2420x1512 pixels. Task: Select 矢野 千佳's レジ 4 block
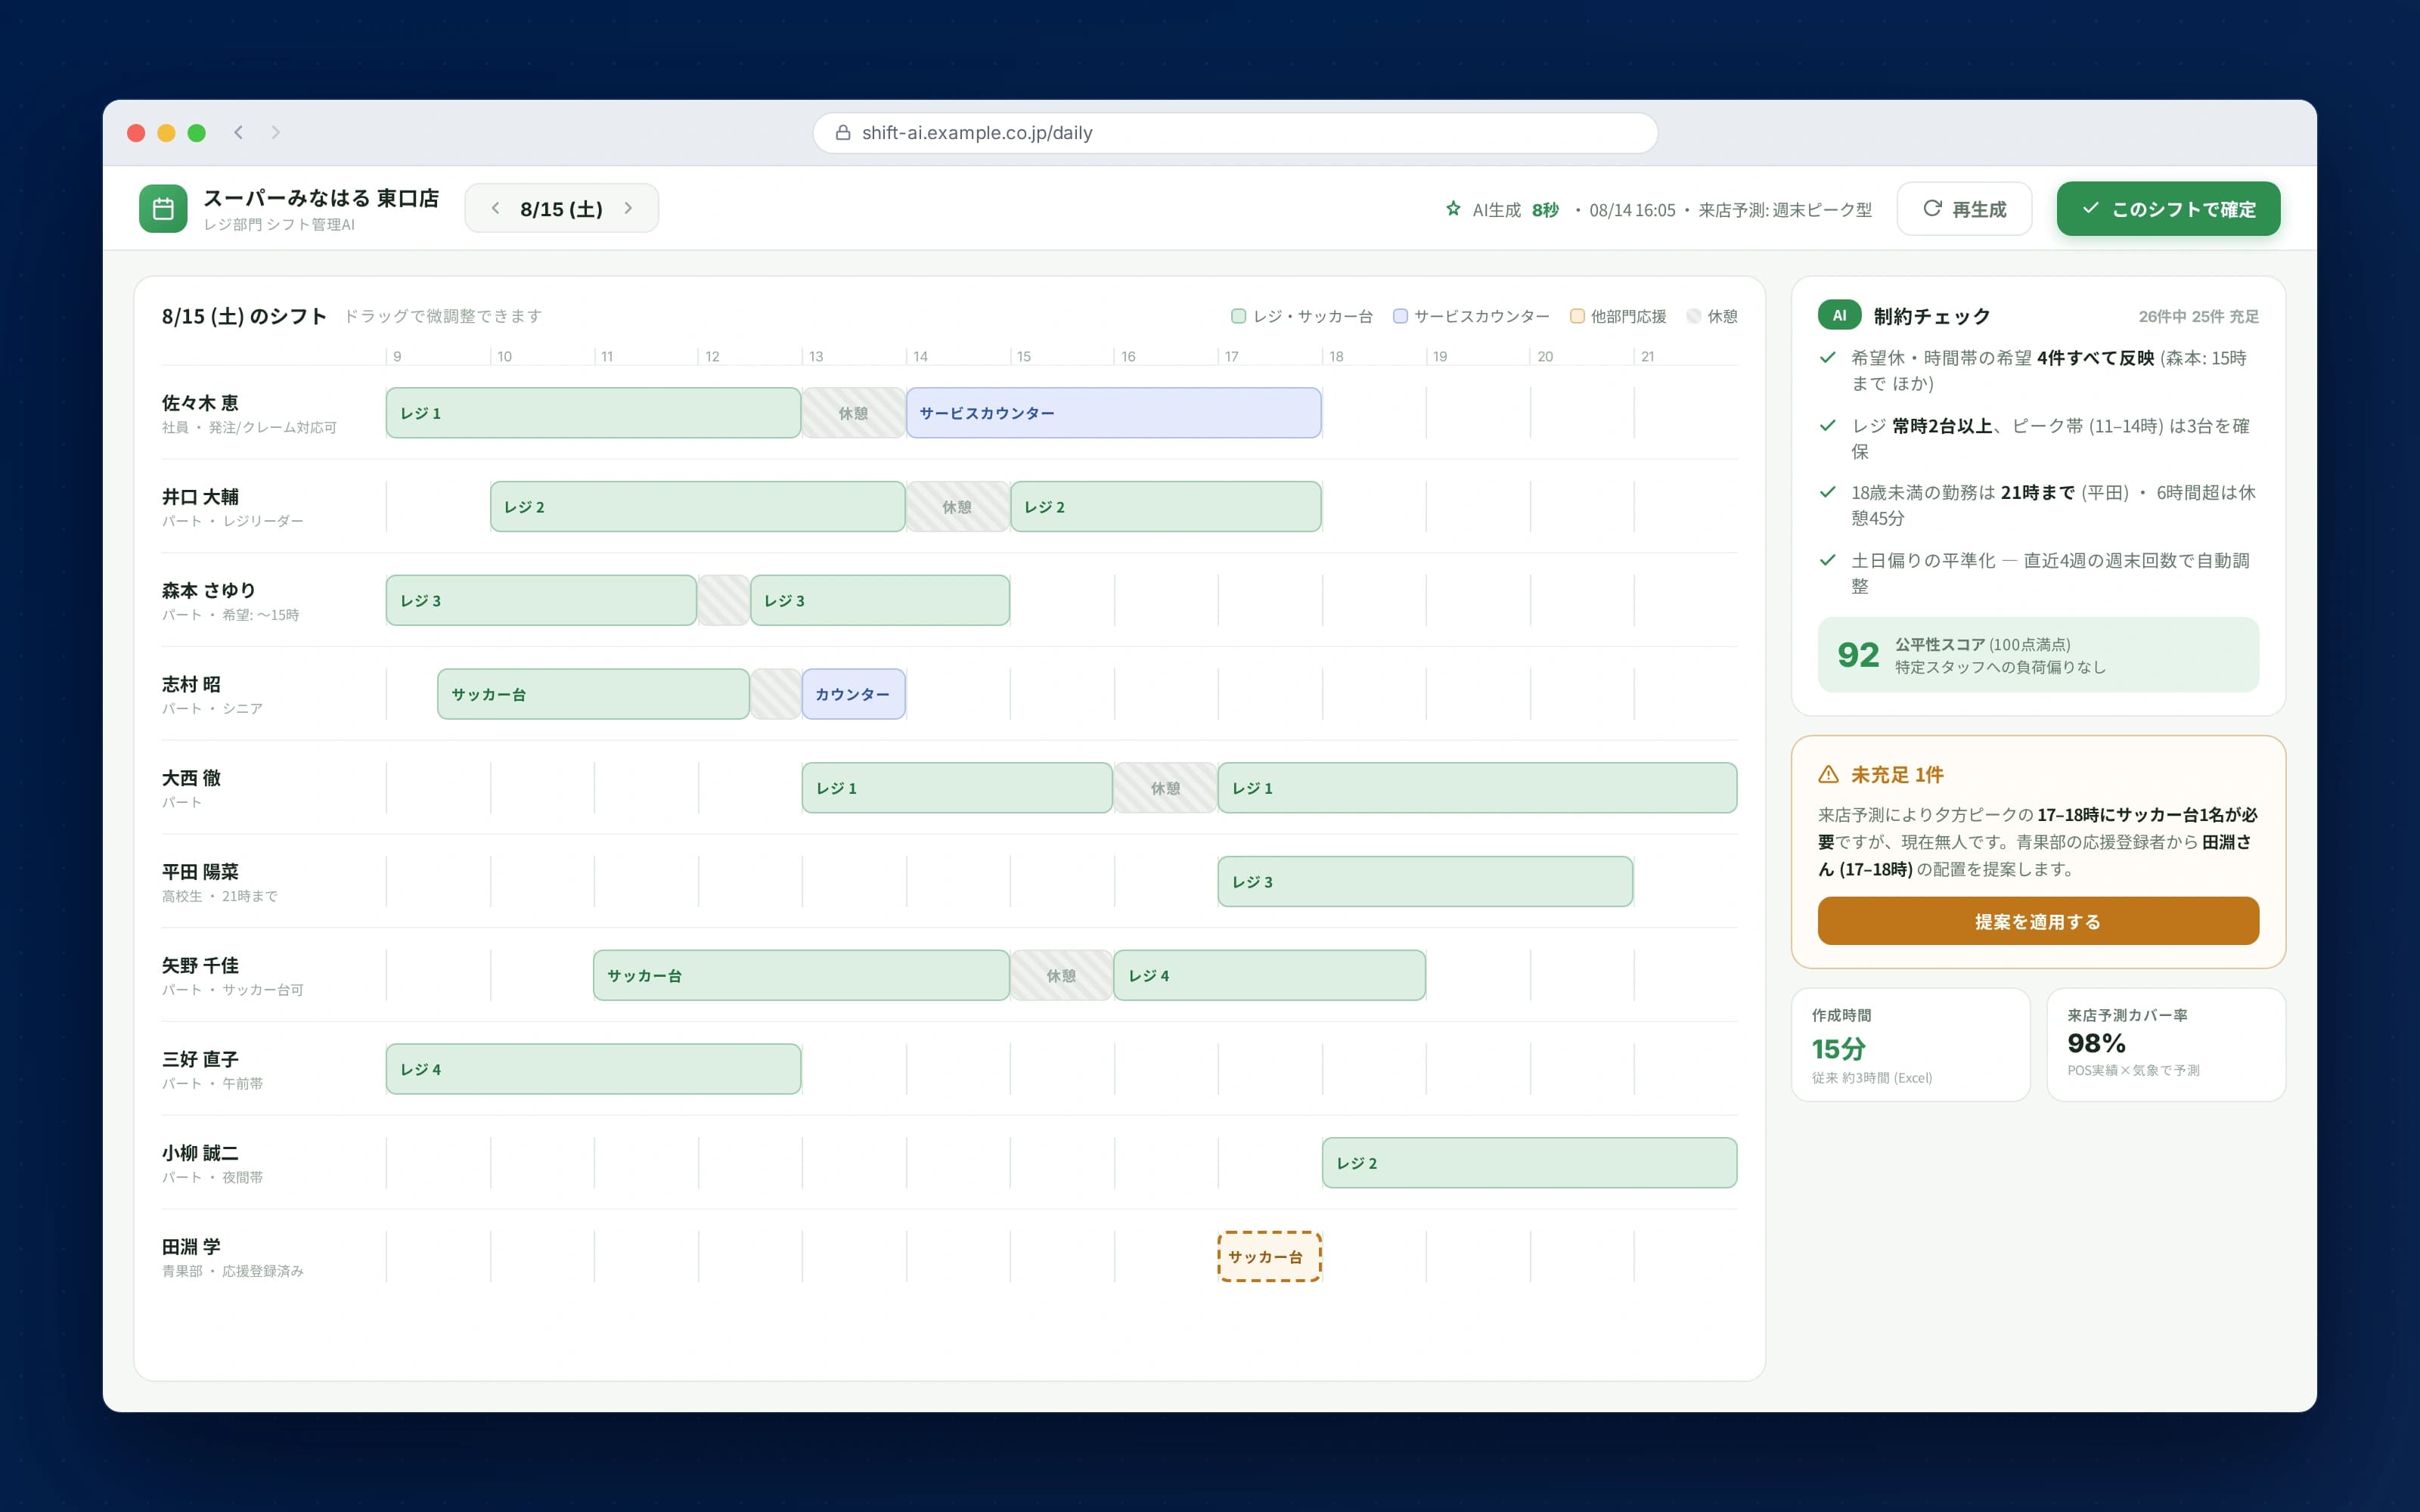click(x=1269, y=975)
